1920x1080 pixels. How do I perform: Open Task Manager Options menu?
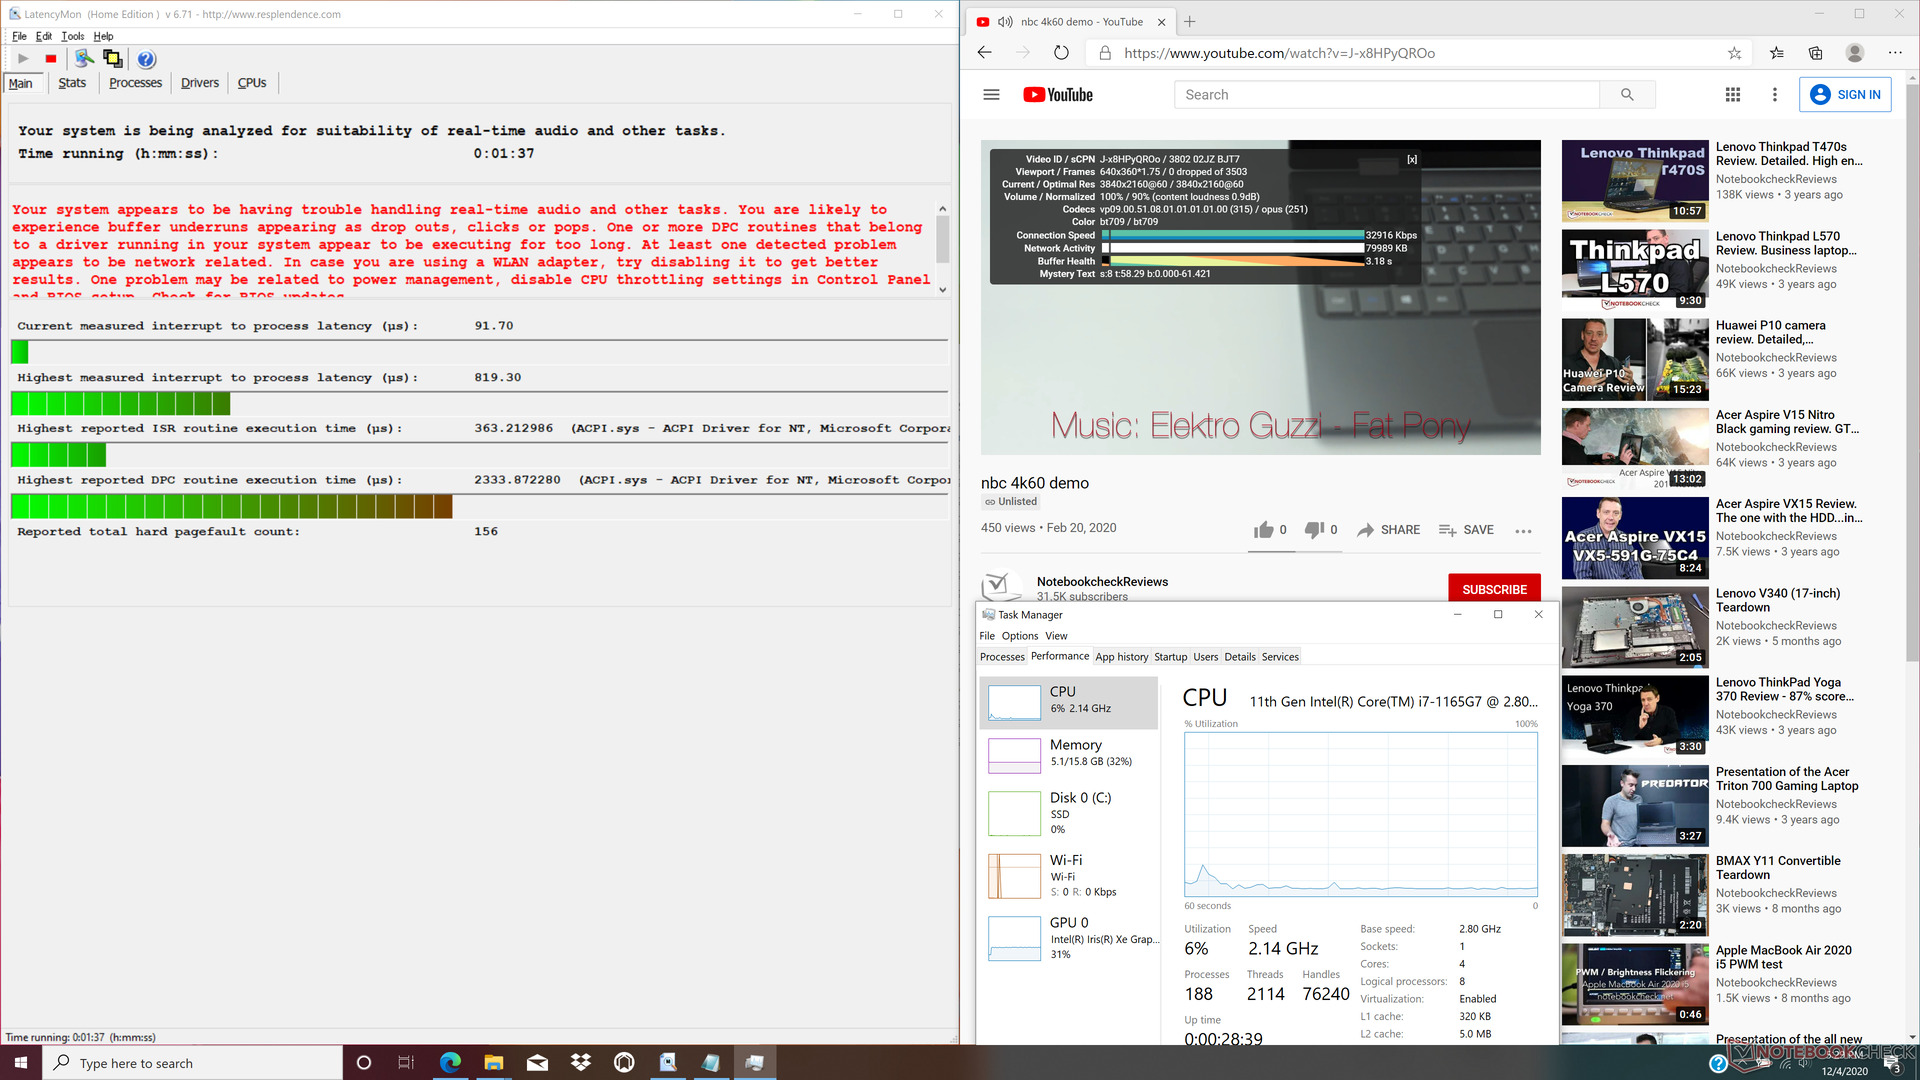[x=1020, y=636]
